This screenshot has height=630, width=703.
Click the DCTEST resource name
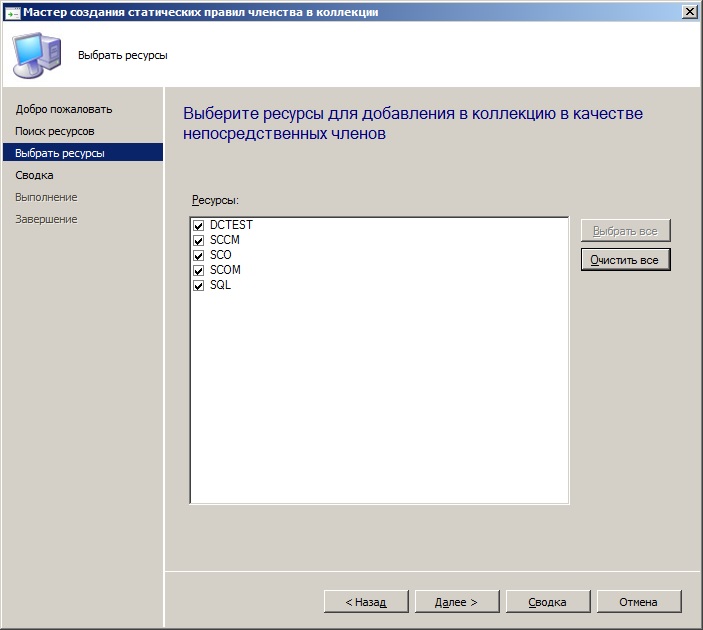(231, 225)
